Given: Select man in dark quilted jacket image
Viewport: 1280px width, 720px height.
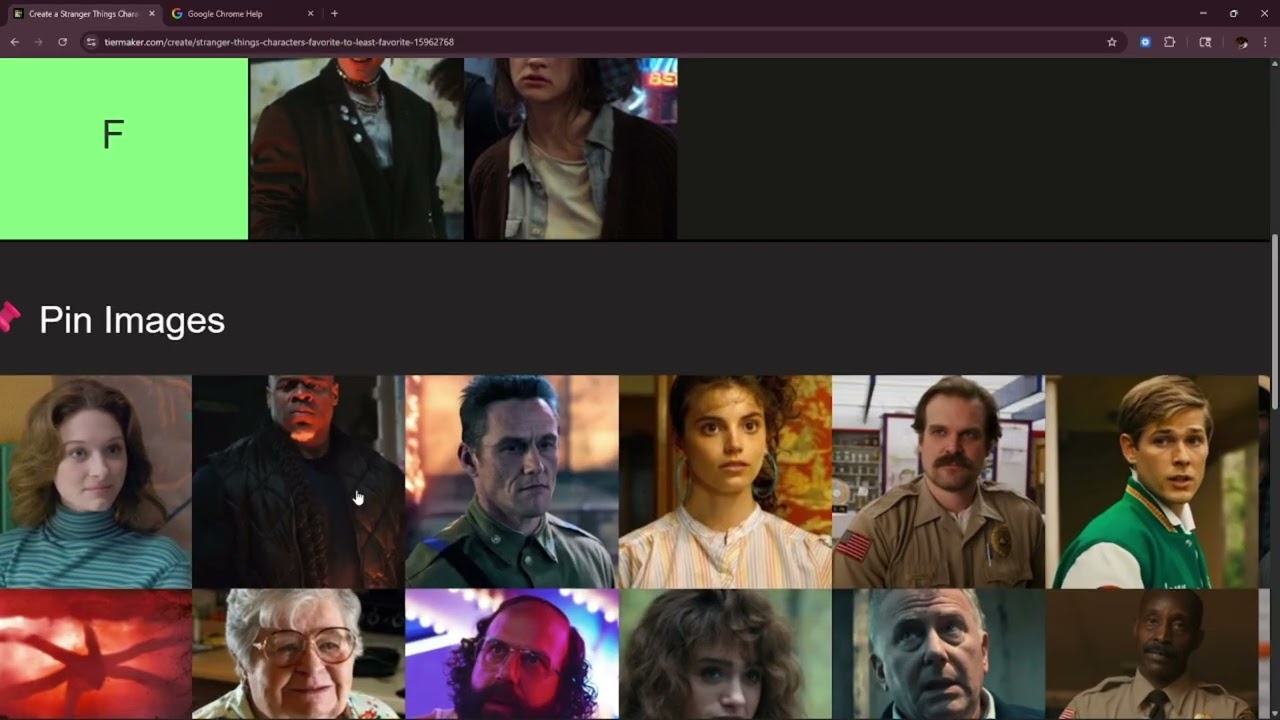Looking at the screenshot, I should tap(298, 482).
